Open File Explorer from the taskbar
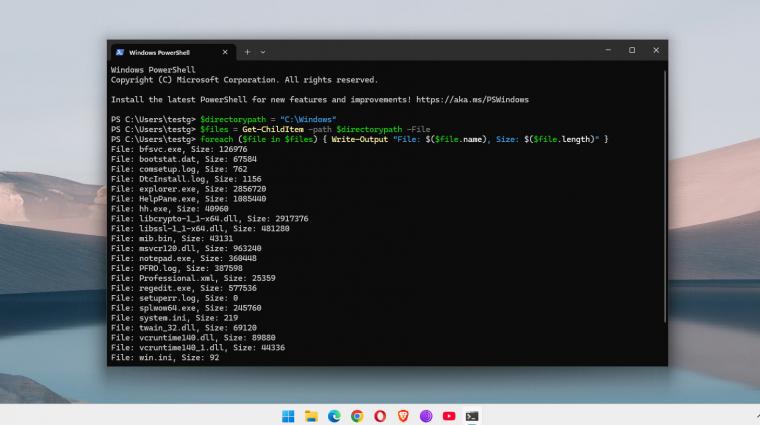 point(311,416)
